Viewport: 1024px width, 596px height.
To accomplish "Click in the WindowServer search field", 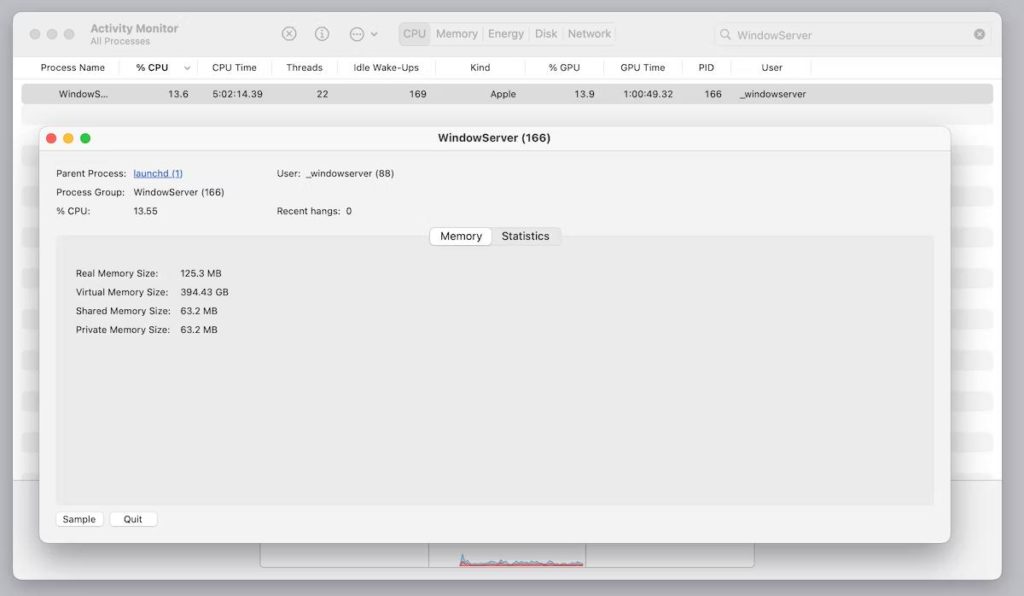I will click(x=852, y=35).
